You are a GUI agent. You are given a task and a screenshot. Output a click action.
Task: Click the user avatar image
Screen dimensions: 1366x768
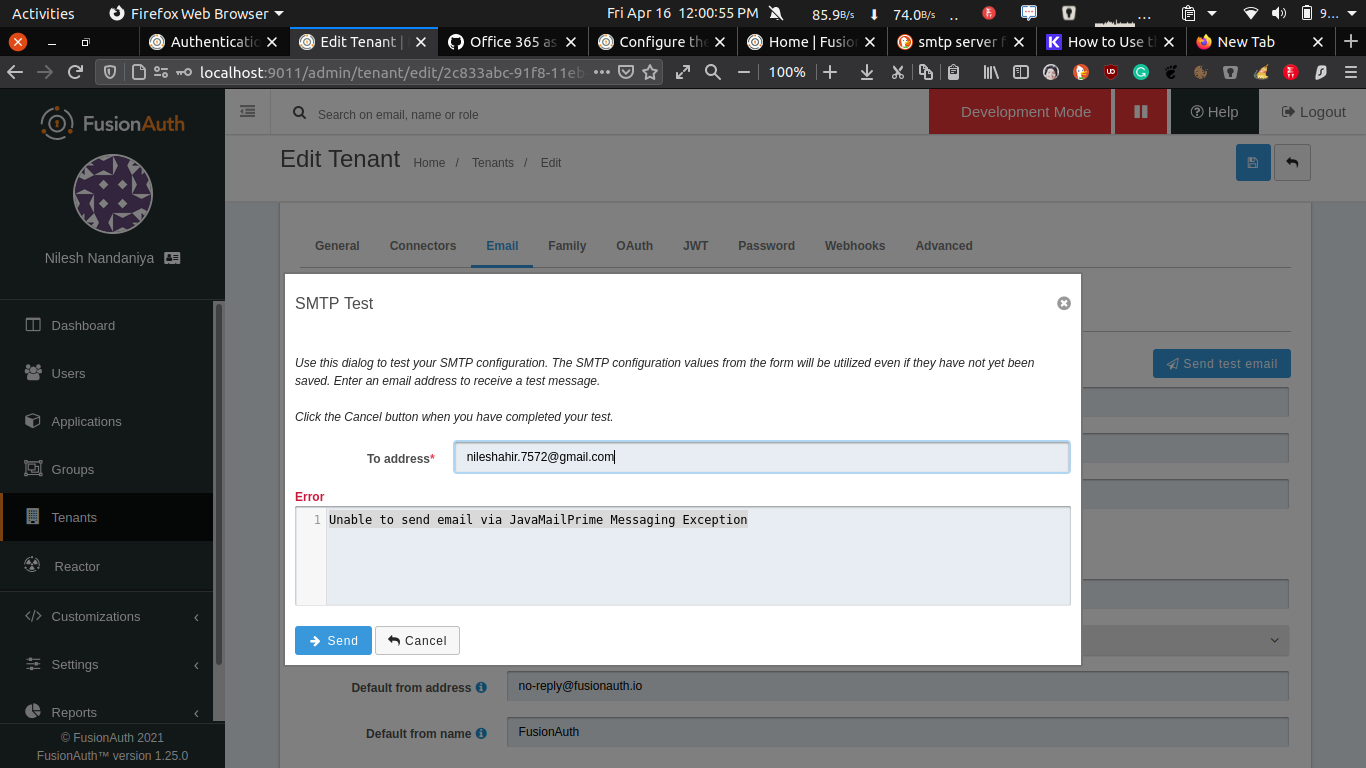[113, 194]
